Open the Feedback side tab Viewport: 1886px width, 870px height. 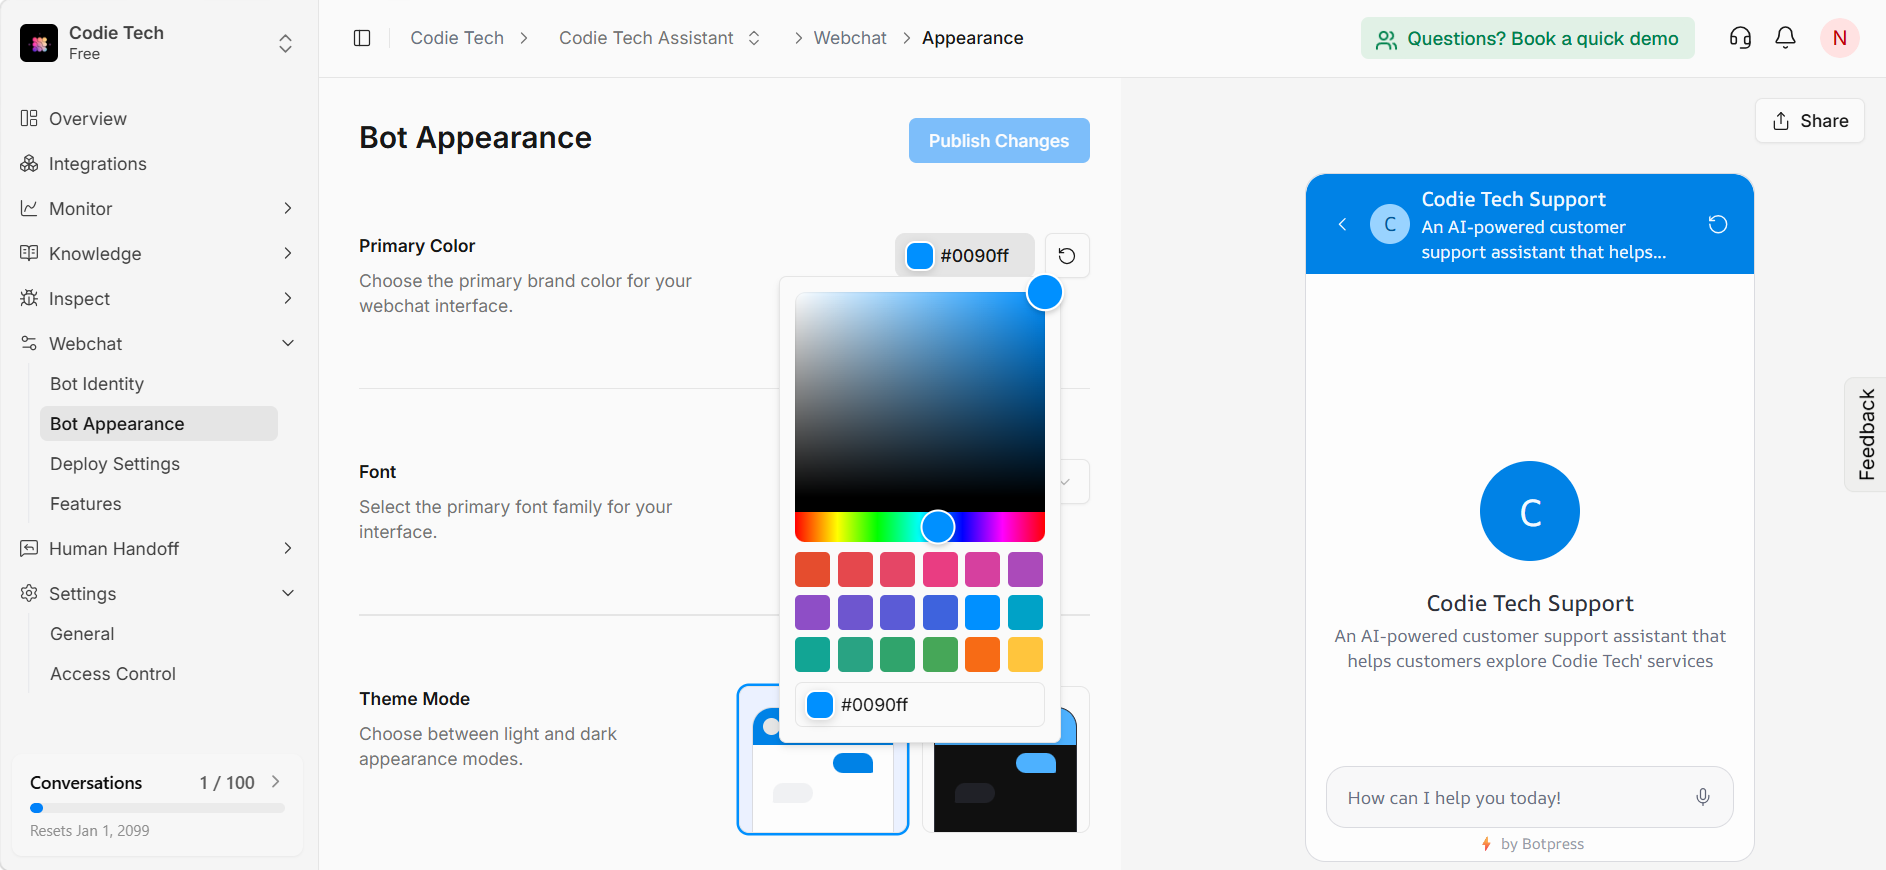click(1866, 434)
